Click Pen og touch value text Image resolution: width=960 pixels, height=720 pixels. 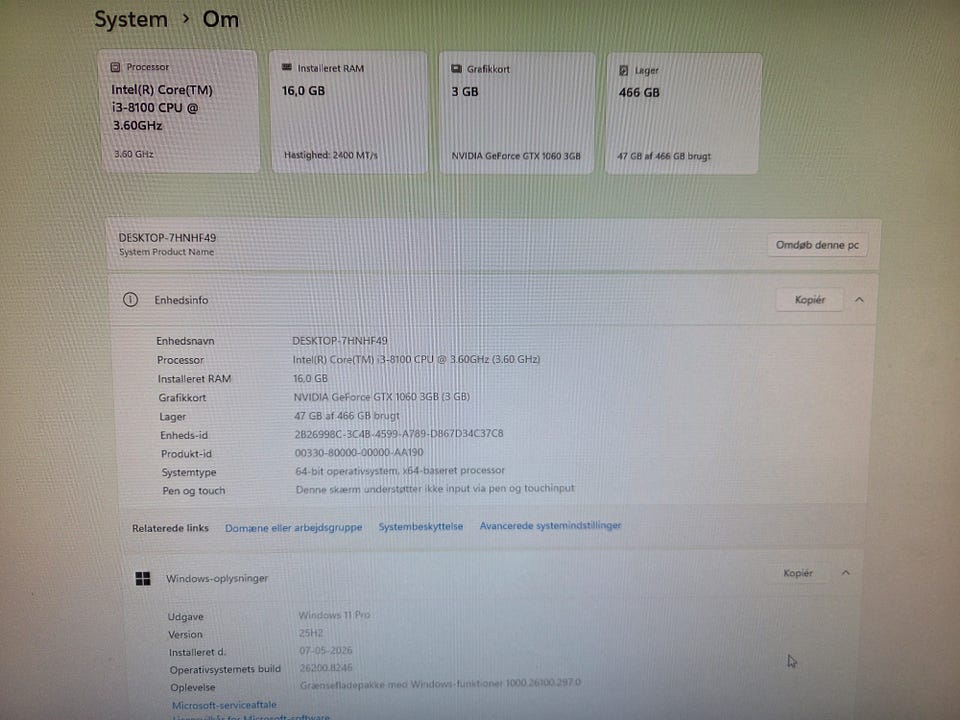(x=435, y=489)
